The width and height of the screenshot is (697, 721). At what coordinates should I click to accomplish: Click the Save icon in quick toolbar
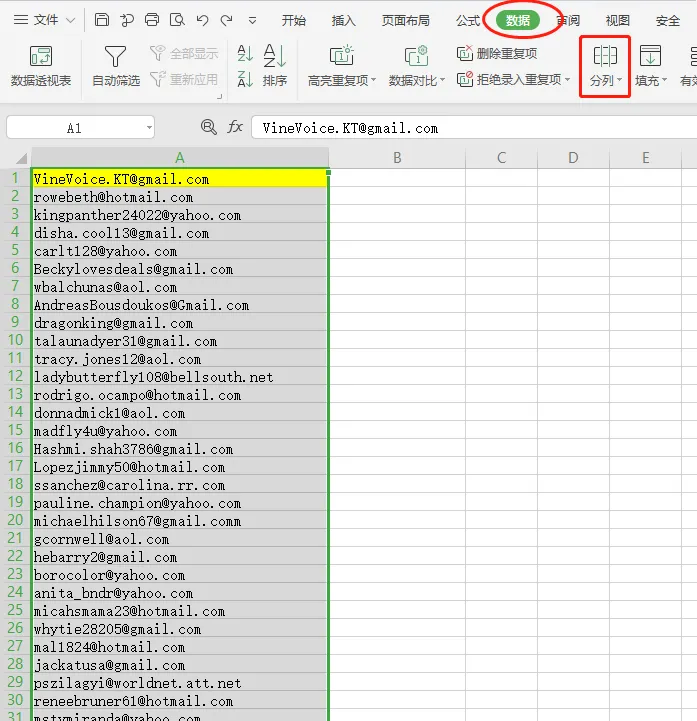click(102, 20)
